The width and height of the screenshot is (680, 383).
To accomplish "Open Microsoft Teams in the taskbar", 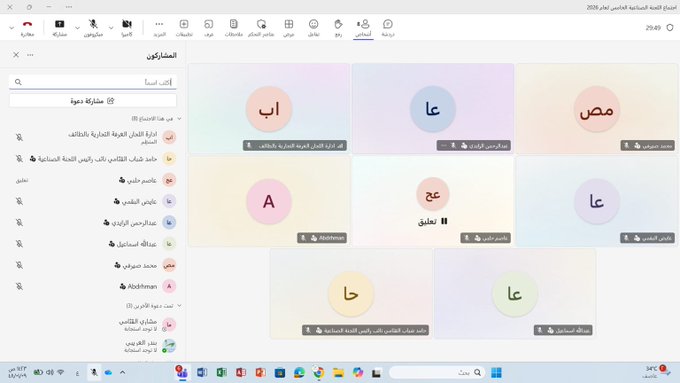I will point(182,372).
